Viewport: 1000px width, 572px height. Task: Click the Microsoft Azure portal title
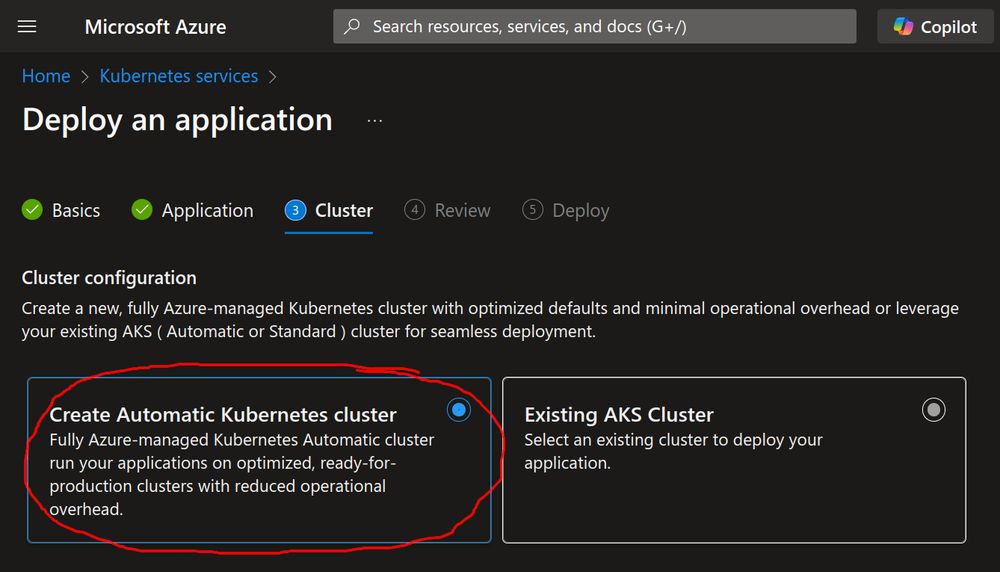[x=155, y=27]
